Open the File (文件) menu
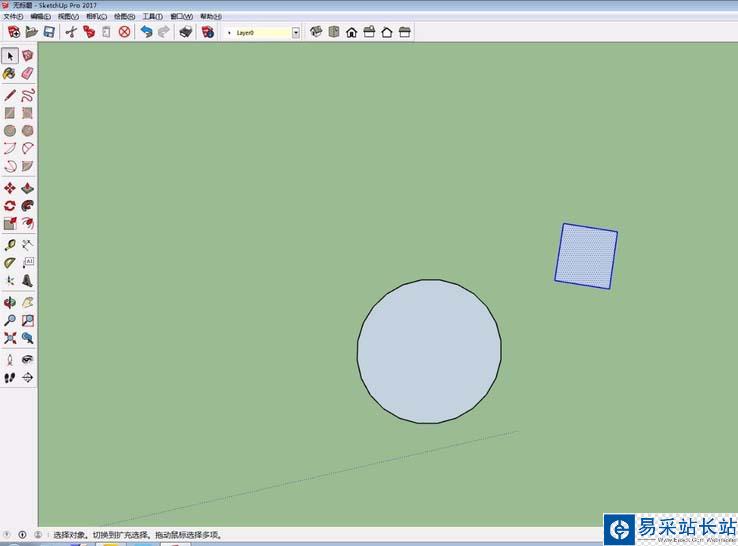The width and height of the screenshot is (738, 546). pyautogui.click(x=13, y=16)
